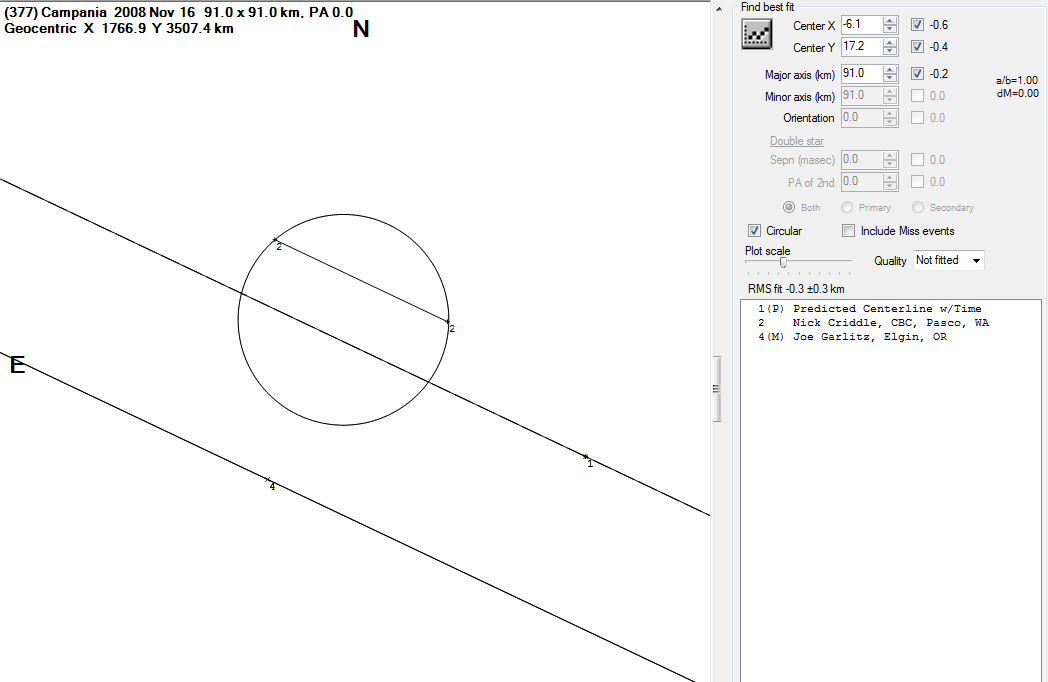This screenshot has height=682, width=1048.
Task: Select observer row Predicted Centerline w/Time
Action: click(870, 309)
